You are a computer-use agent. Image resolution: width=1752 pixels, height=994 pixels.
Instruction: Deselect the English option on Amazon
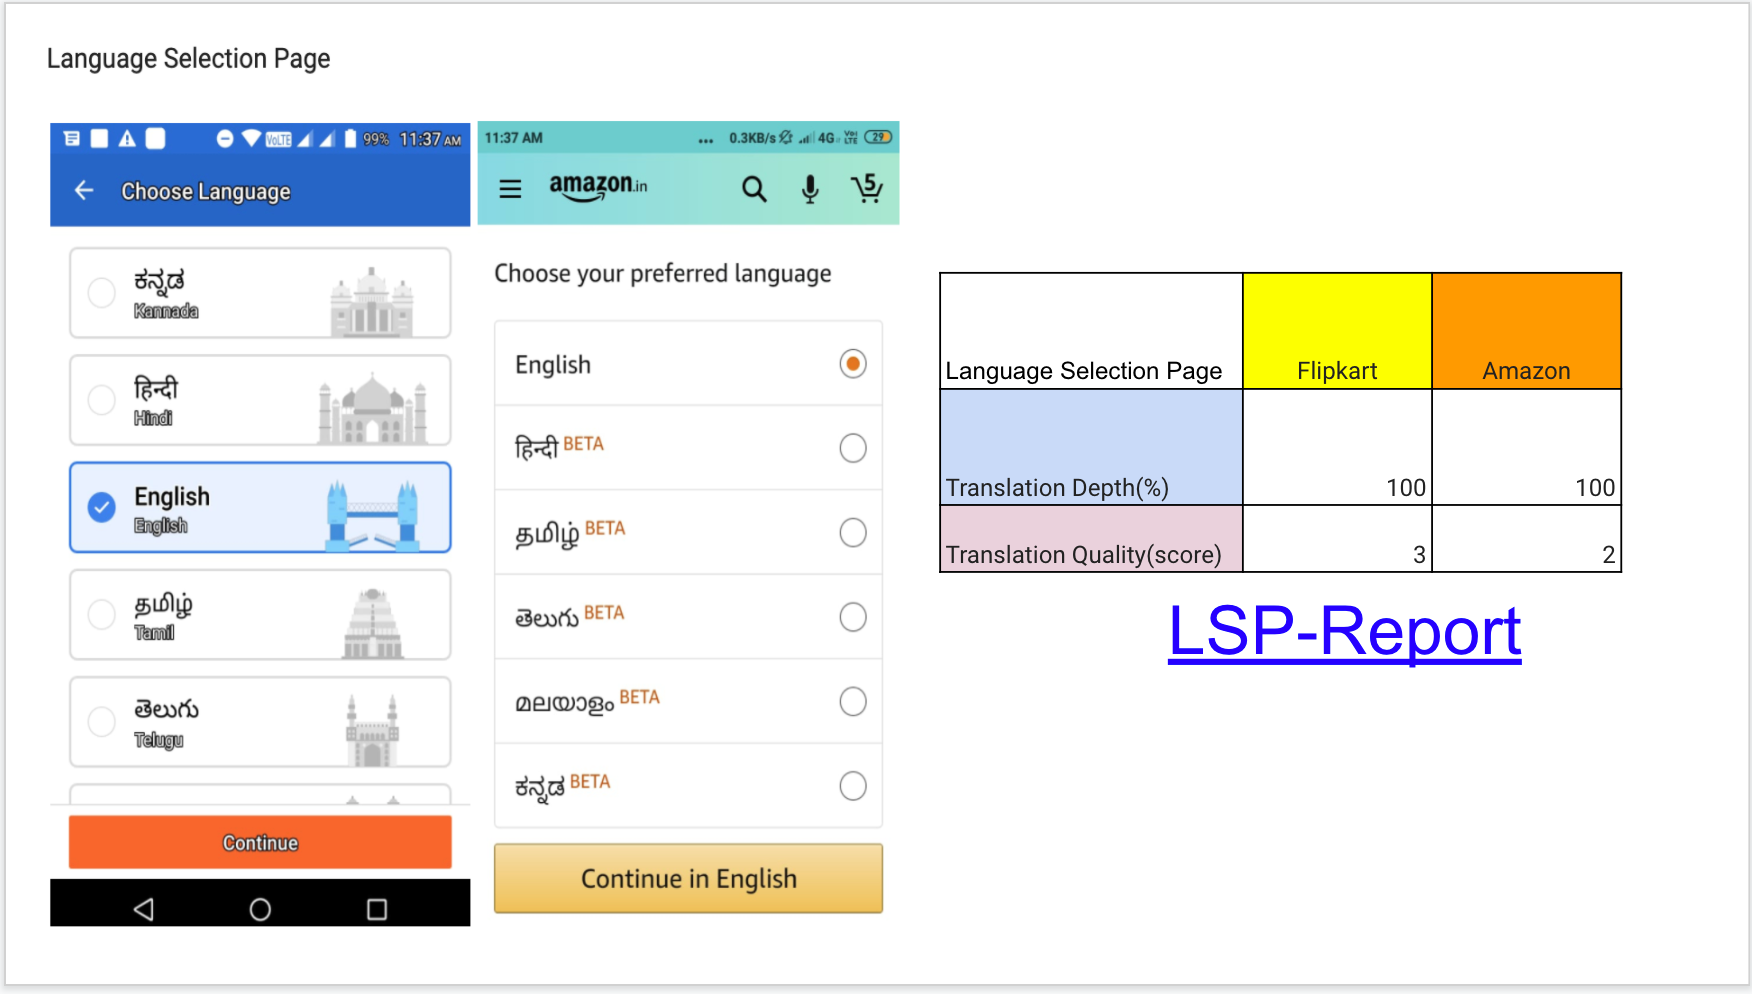[x=852, y=364]
